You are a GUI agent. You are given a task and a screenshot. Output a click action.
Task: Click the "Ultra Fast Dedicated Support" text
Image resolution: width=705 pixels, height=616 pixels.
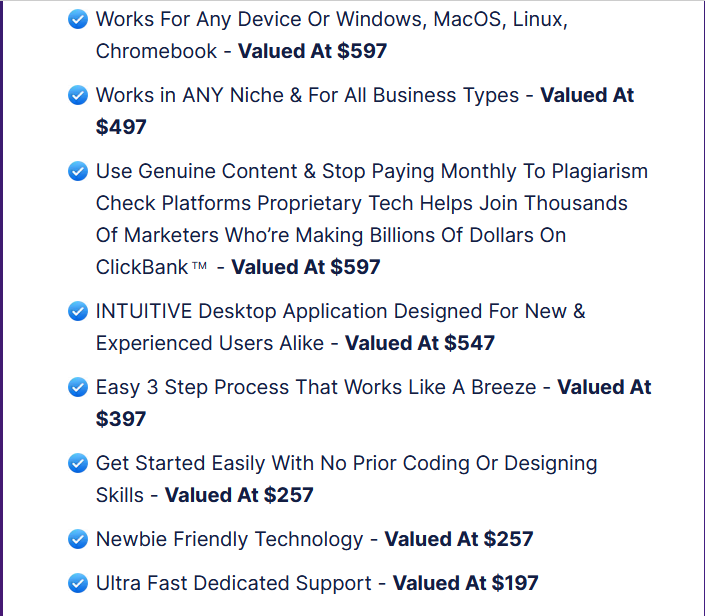[233, 583]
